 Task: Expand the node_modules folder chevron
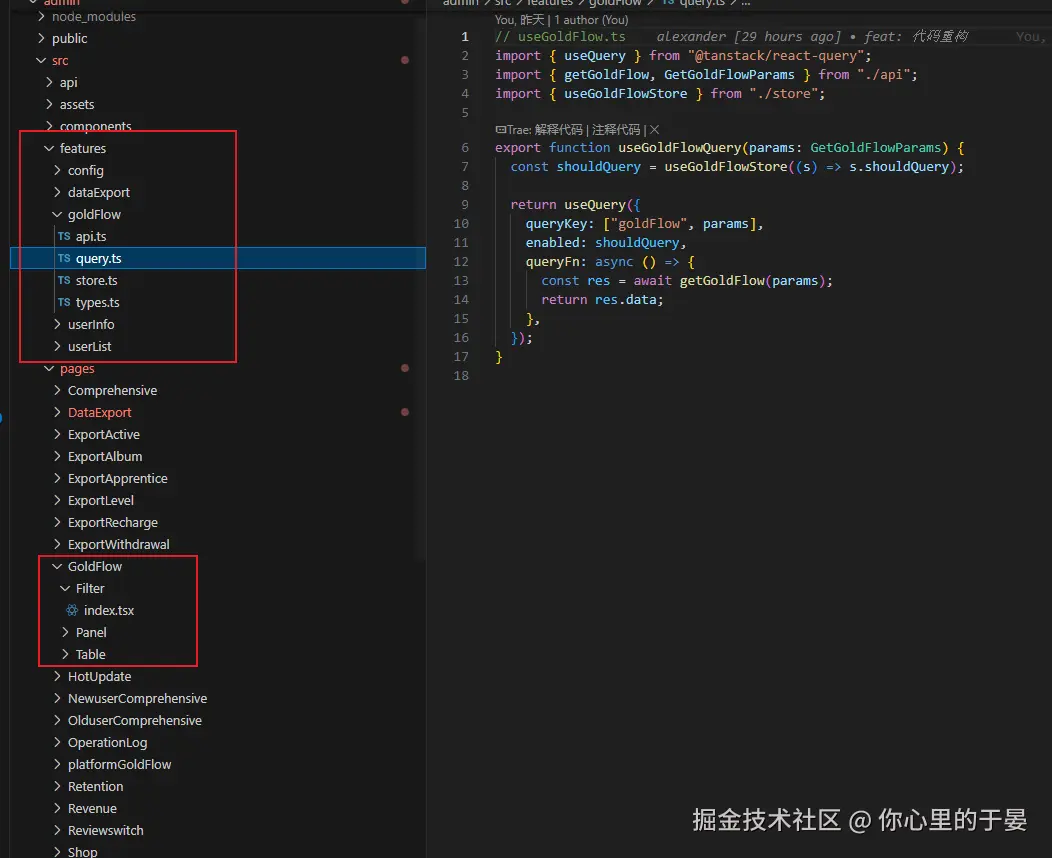pyautogui.click(x=42, y=16)
